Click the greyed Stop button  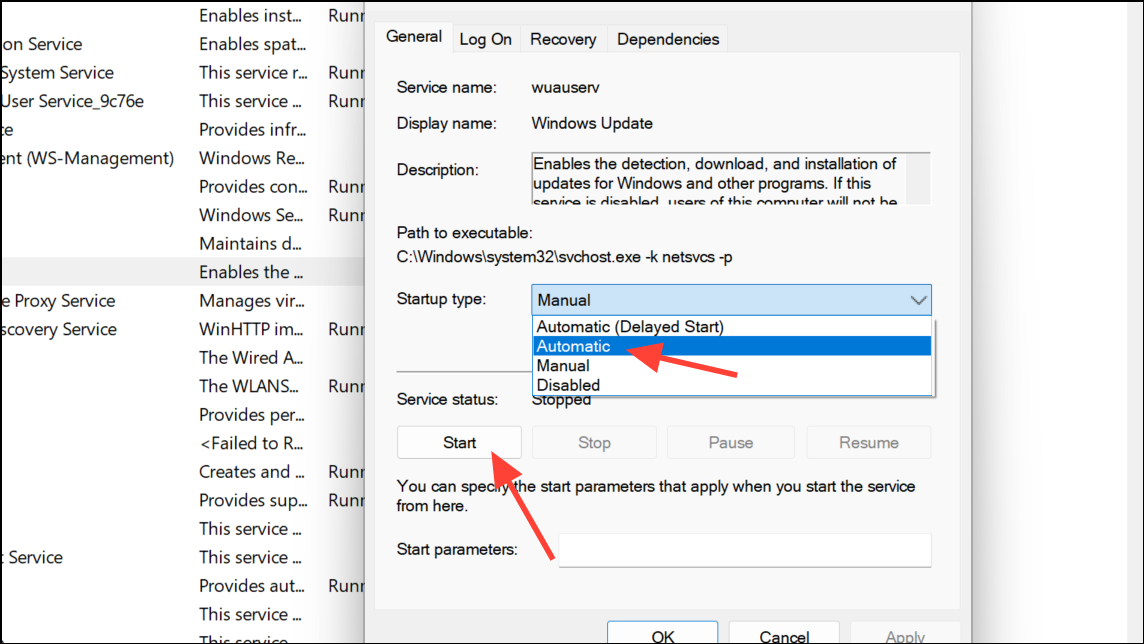594,443
